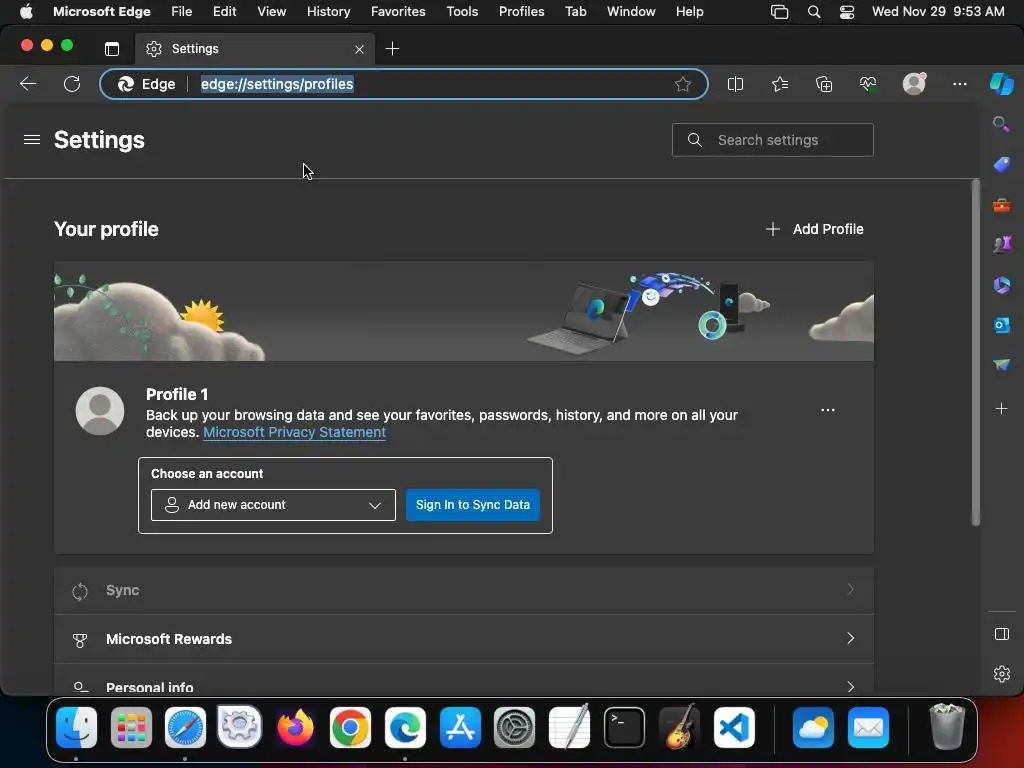Open Finder from the Dock

click(76, 728)
